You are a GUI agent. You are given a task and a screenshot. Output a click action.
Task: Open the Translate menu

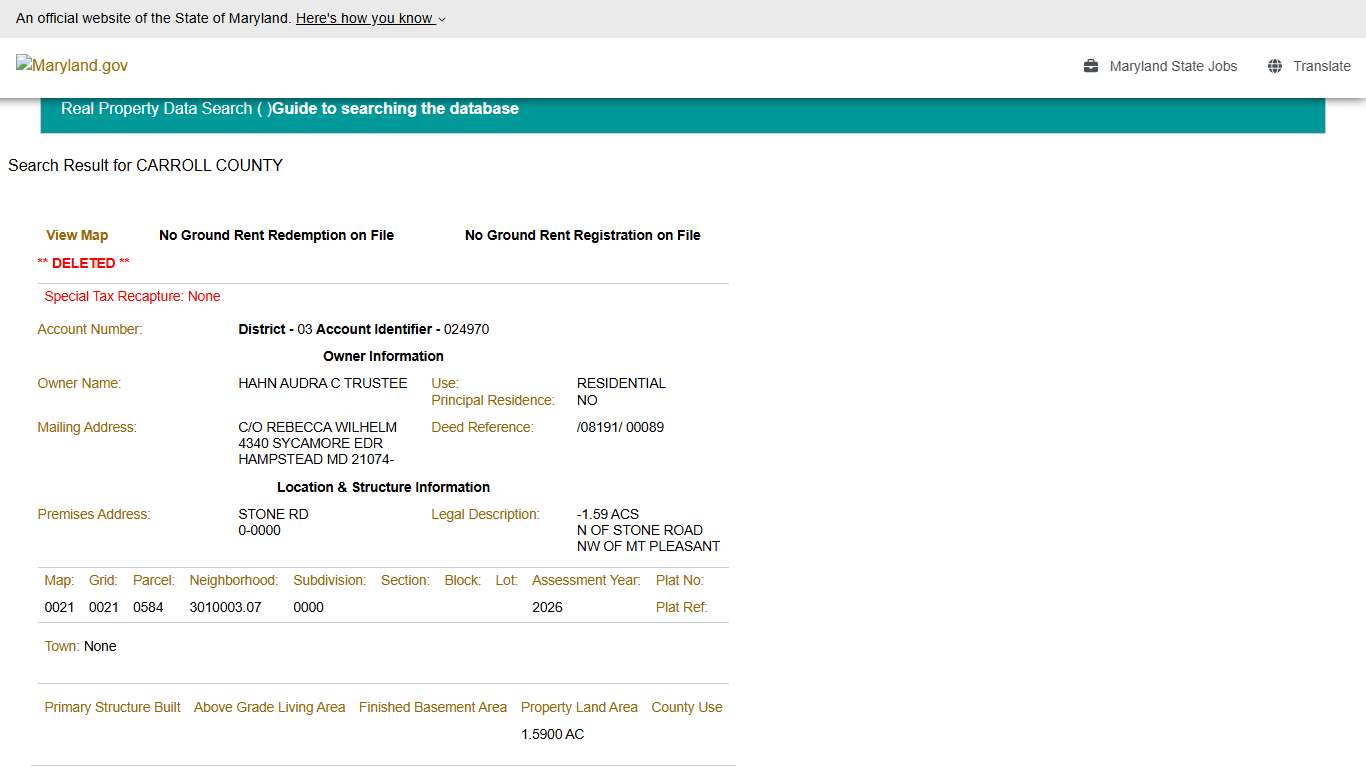tap(1321, 66)
